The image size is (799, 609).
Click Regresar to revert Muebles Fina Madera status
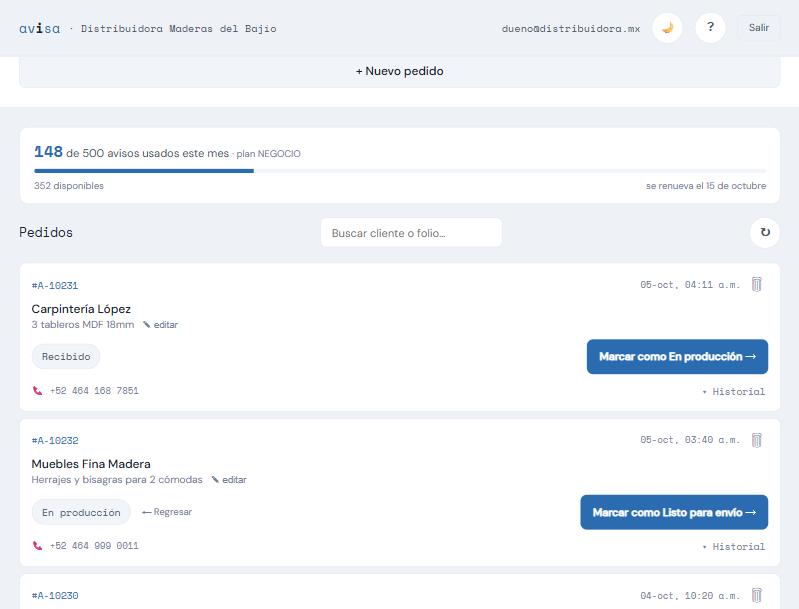click(x=167, y=512)
